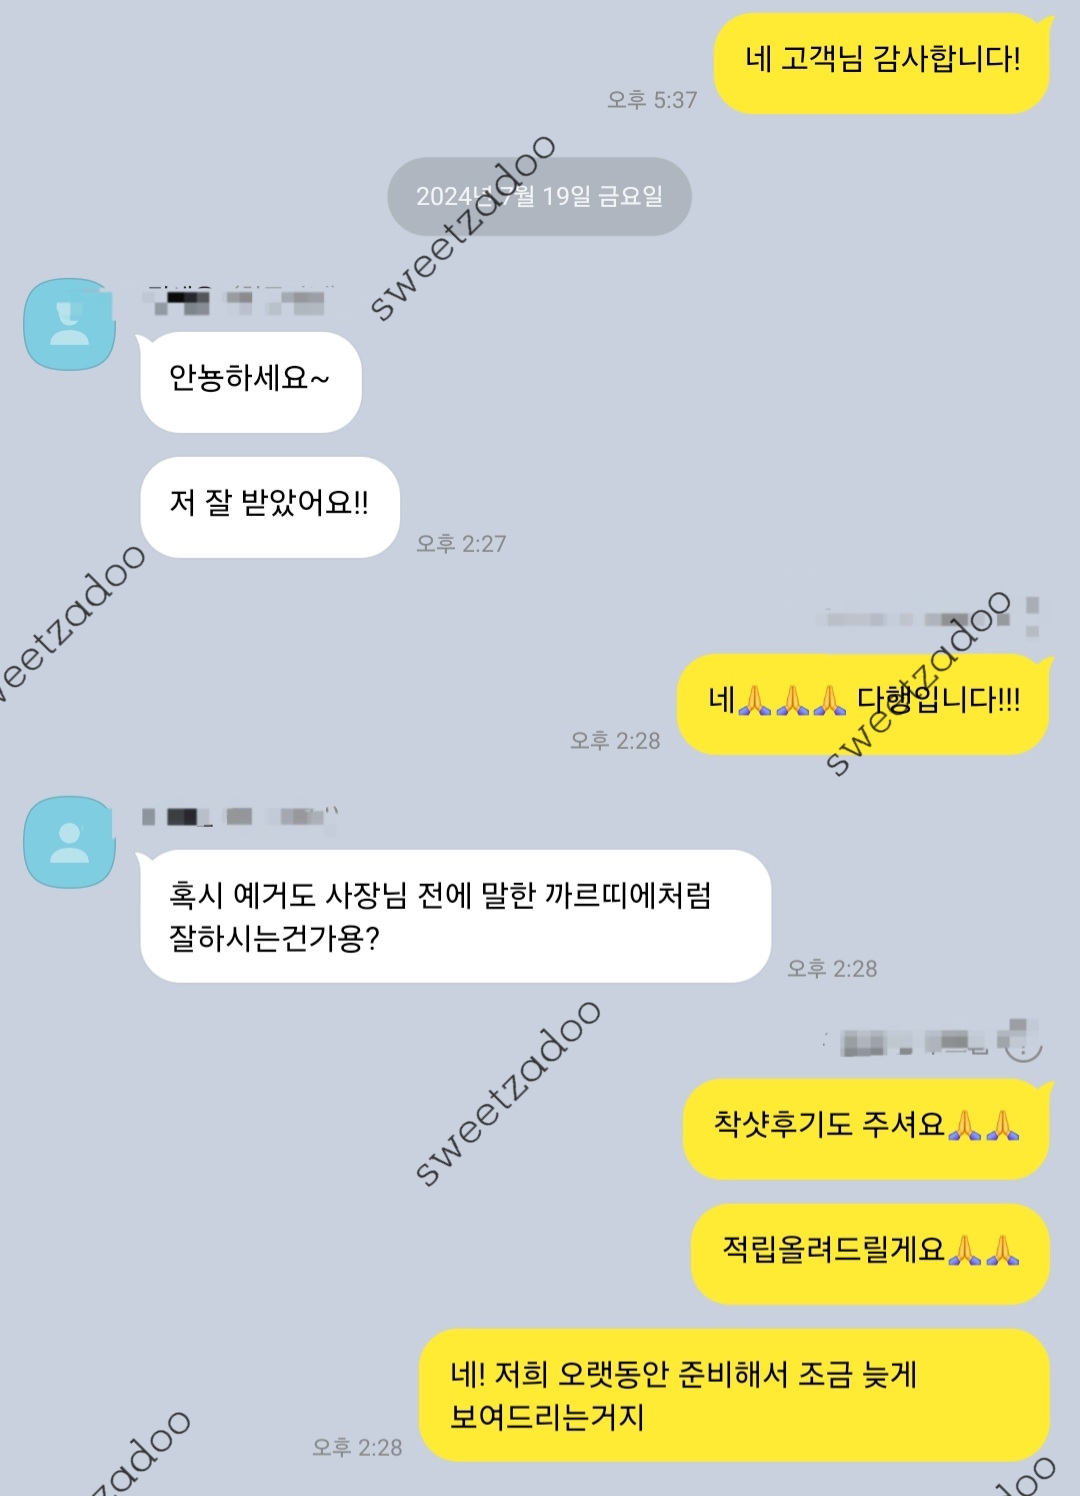
Task: Tap the '네 고객님 감사합니다!' yellow bubble
Action: (882, 63)
